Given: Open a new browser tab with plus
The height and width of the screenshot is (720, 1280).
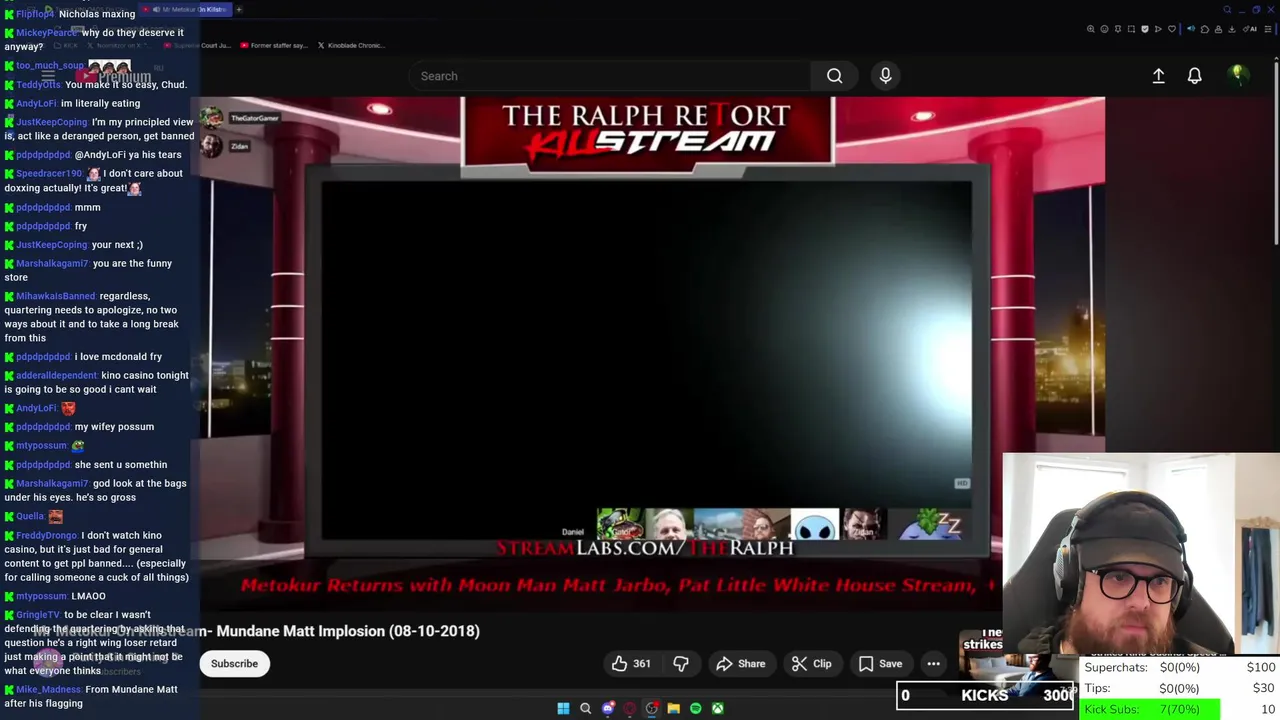Looking at the screenshot, I should (239, 10).
